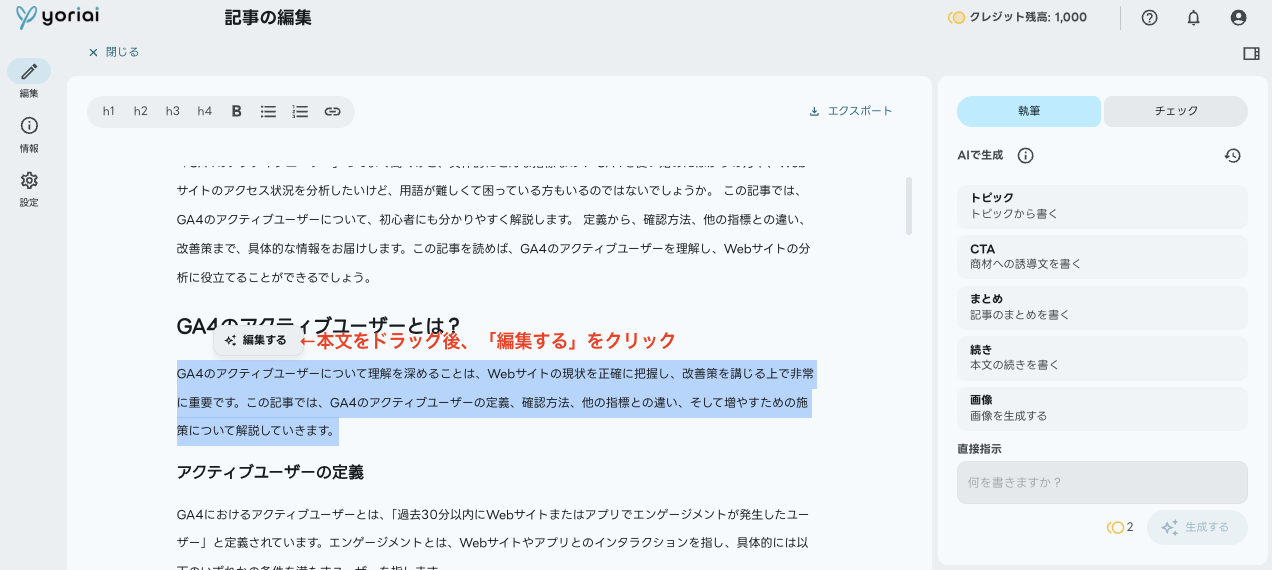
Task: Apply h1 heading format
Action: (109, 111)
